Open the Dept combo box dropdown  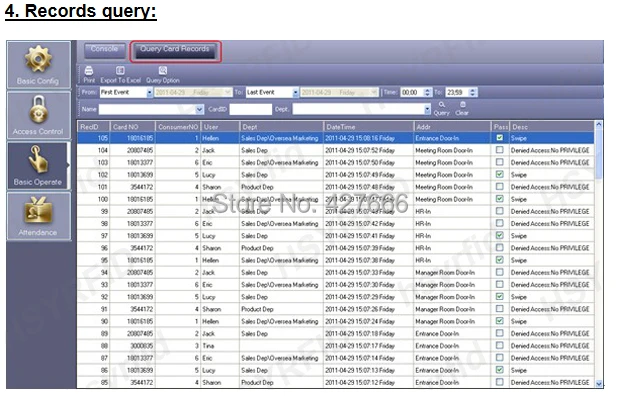click(427, 109)
